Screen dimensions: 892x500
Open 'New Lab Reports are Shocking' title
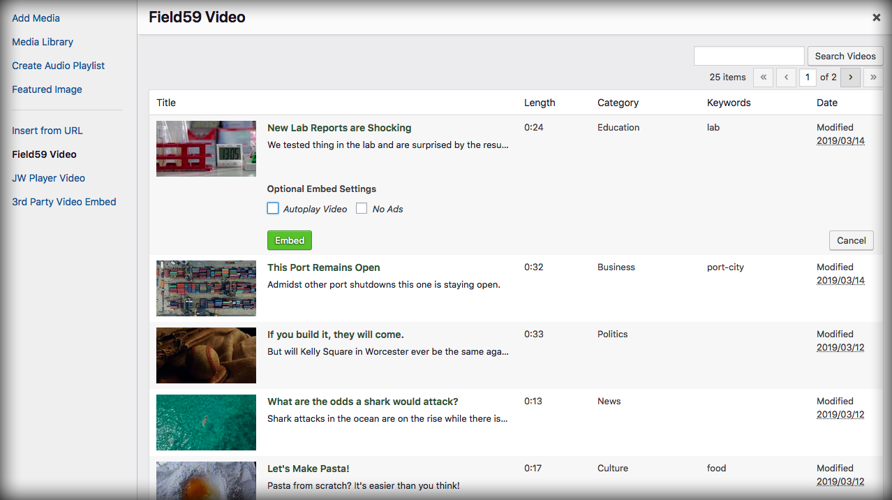[339, 128]
